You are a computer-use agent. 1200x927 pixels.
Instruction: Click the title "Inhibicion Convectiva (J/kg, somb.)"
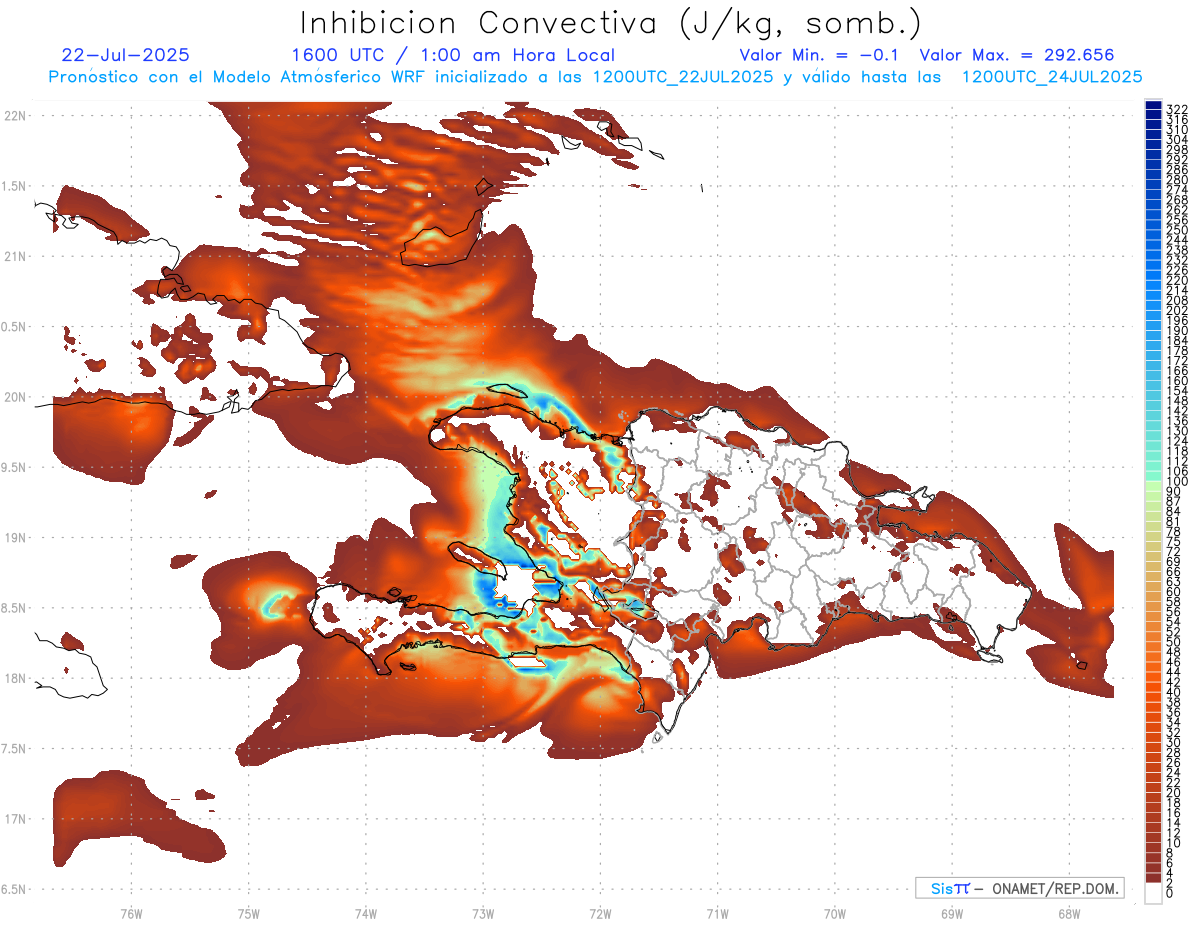611,22
